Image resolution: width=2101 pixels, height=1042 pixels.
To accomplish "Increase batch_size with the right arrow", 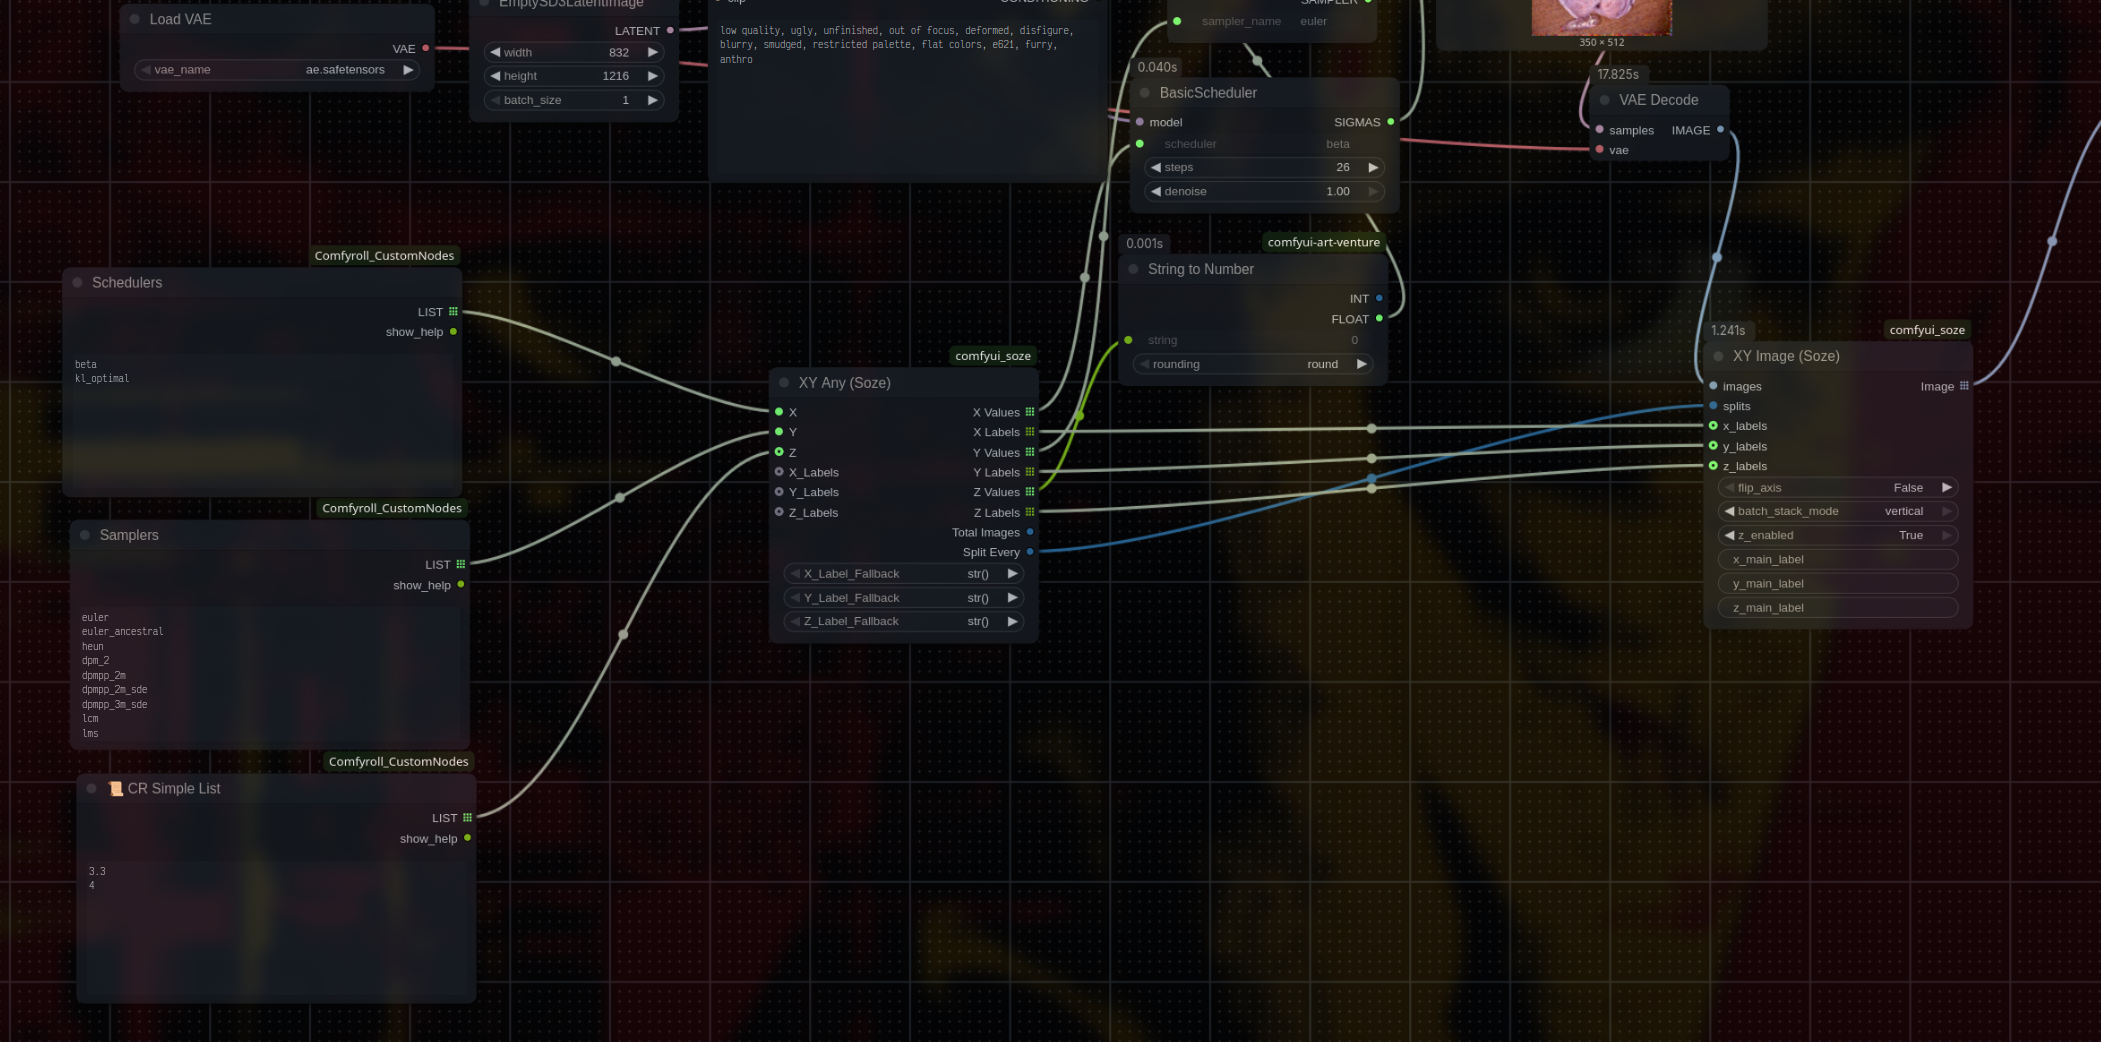I will point(652,100).
